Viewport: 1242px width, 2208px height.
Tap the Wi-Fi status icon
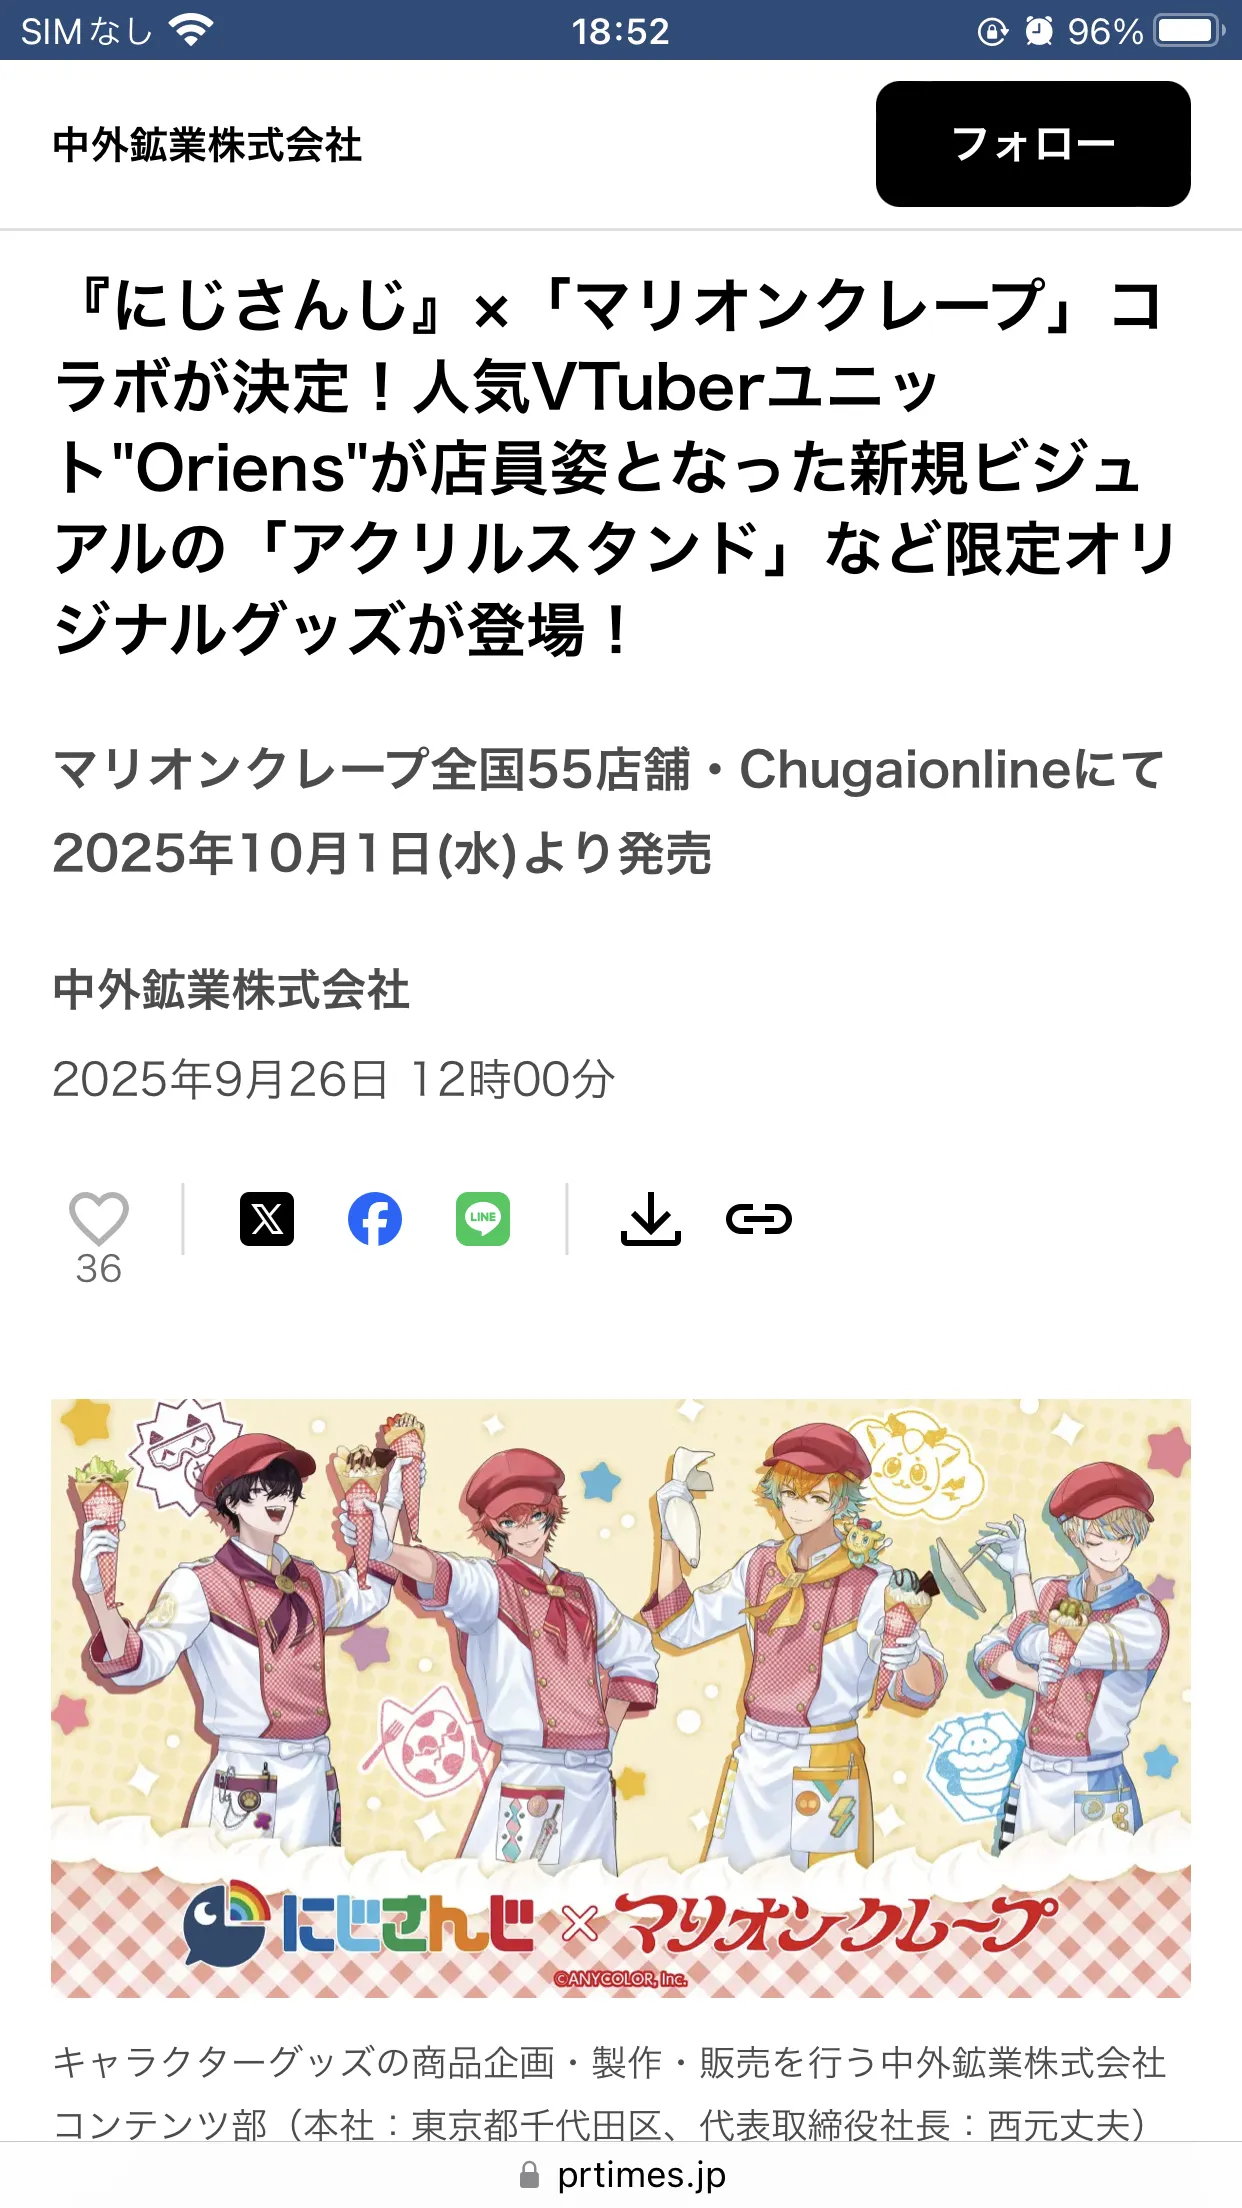pyautogui.click(x=191, y=31)
